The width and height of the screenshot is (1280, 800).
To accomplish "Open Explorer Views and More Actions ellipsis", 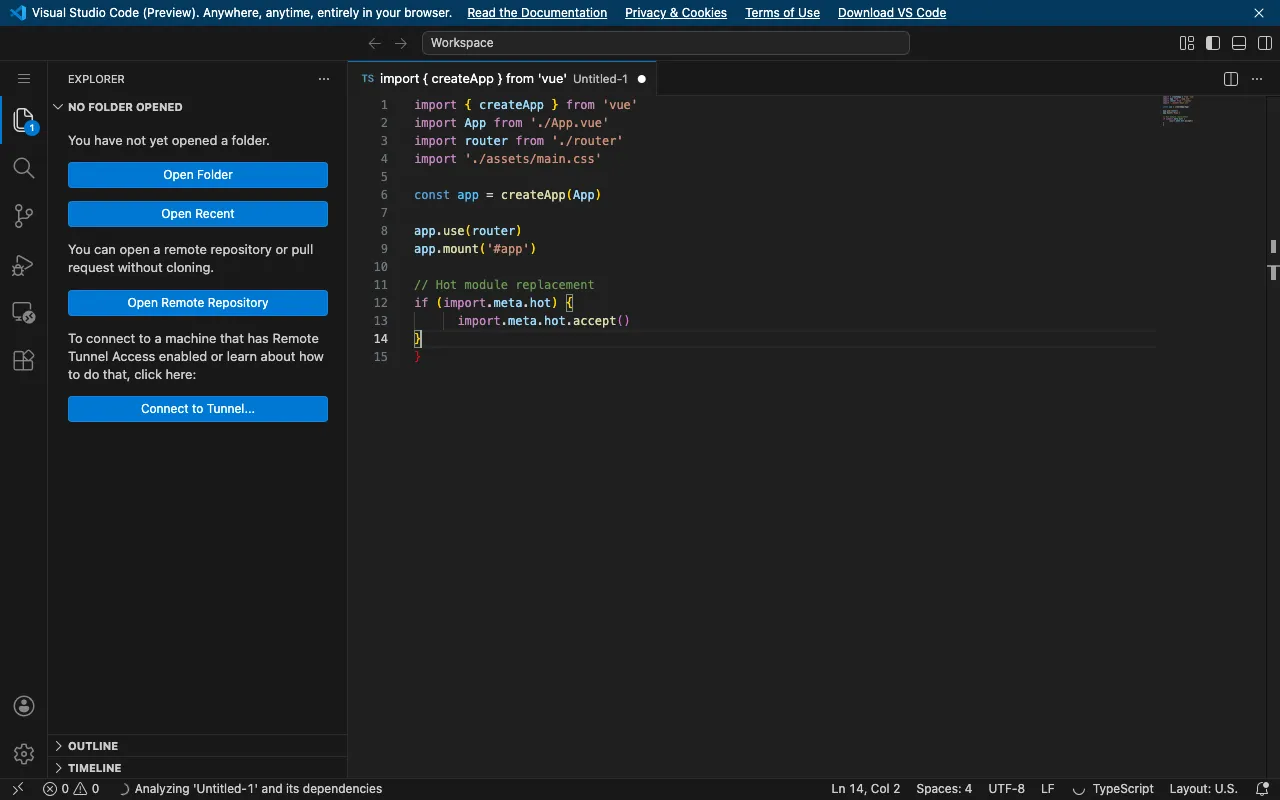I will point(323,79).
